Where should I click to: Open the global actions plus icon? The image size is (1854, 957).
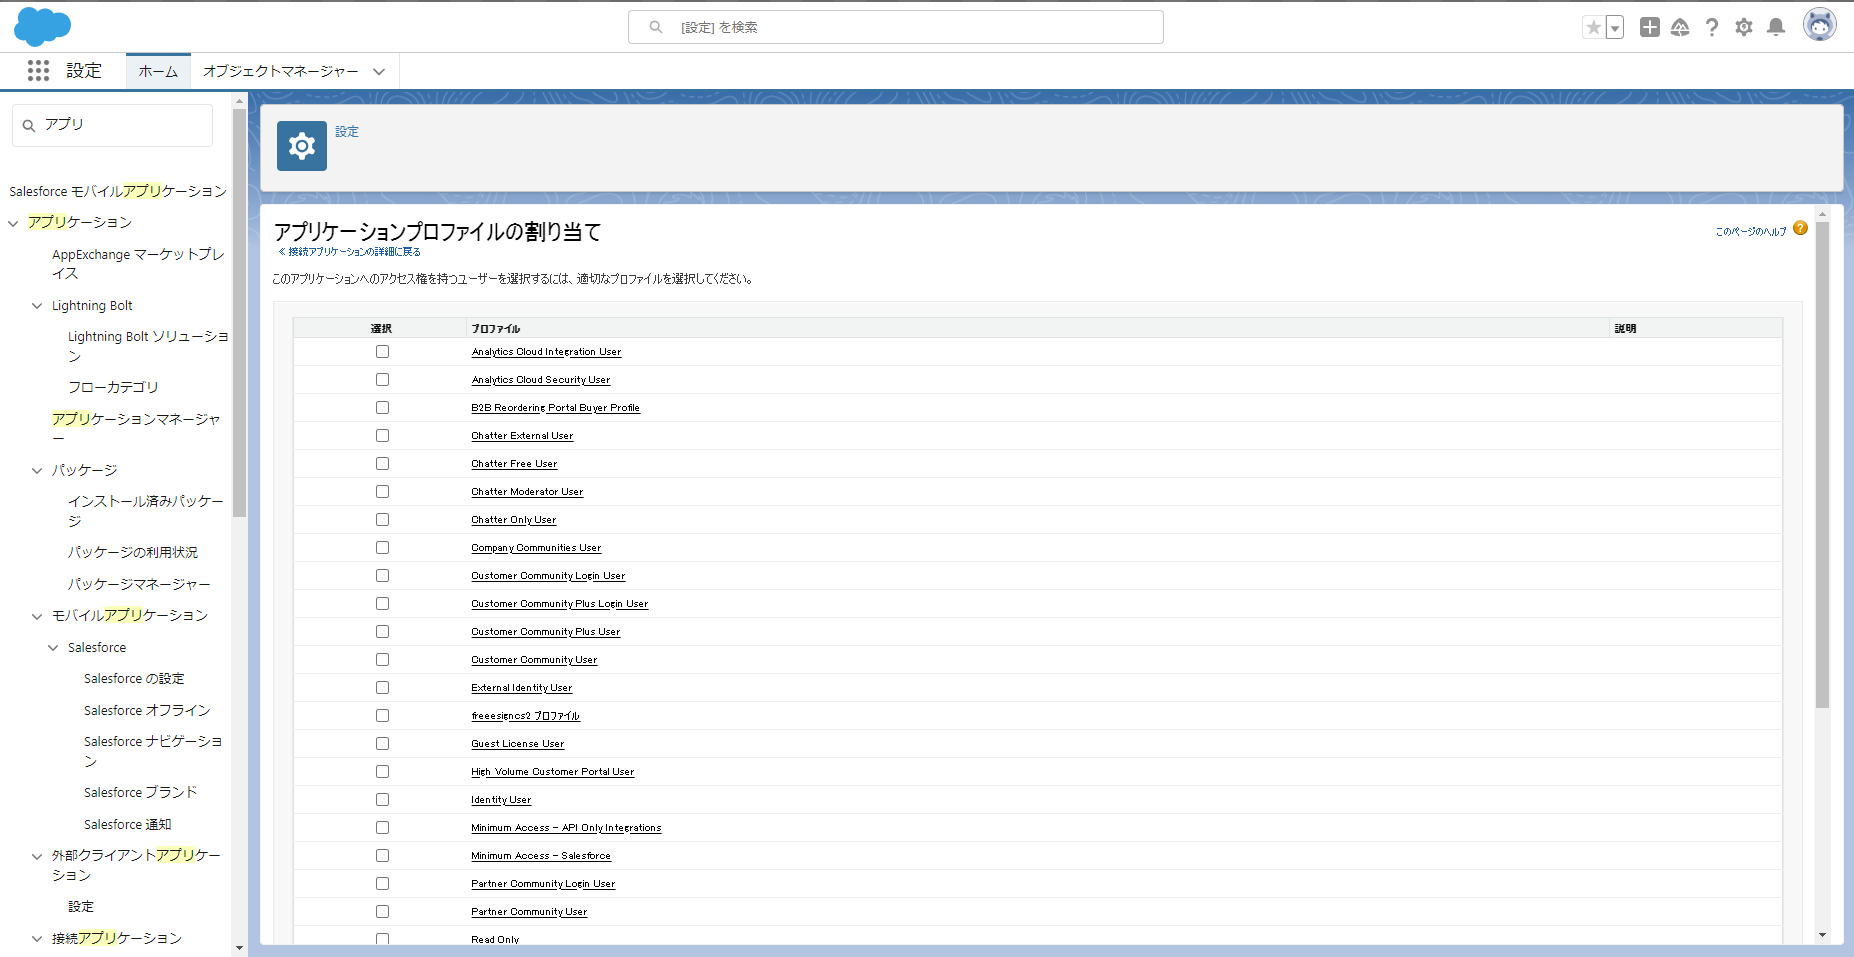[x=1650, y=27]
